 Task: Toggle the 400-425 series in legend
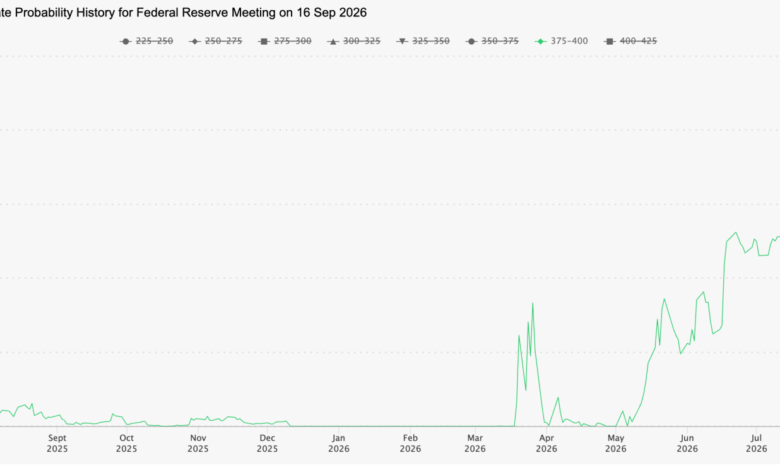click(630, 41)
